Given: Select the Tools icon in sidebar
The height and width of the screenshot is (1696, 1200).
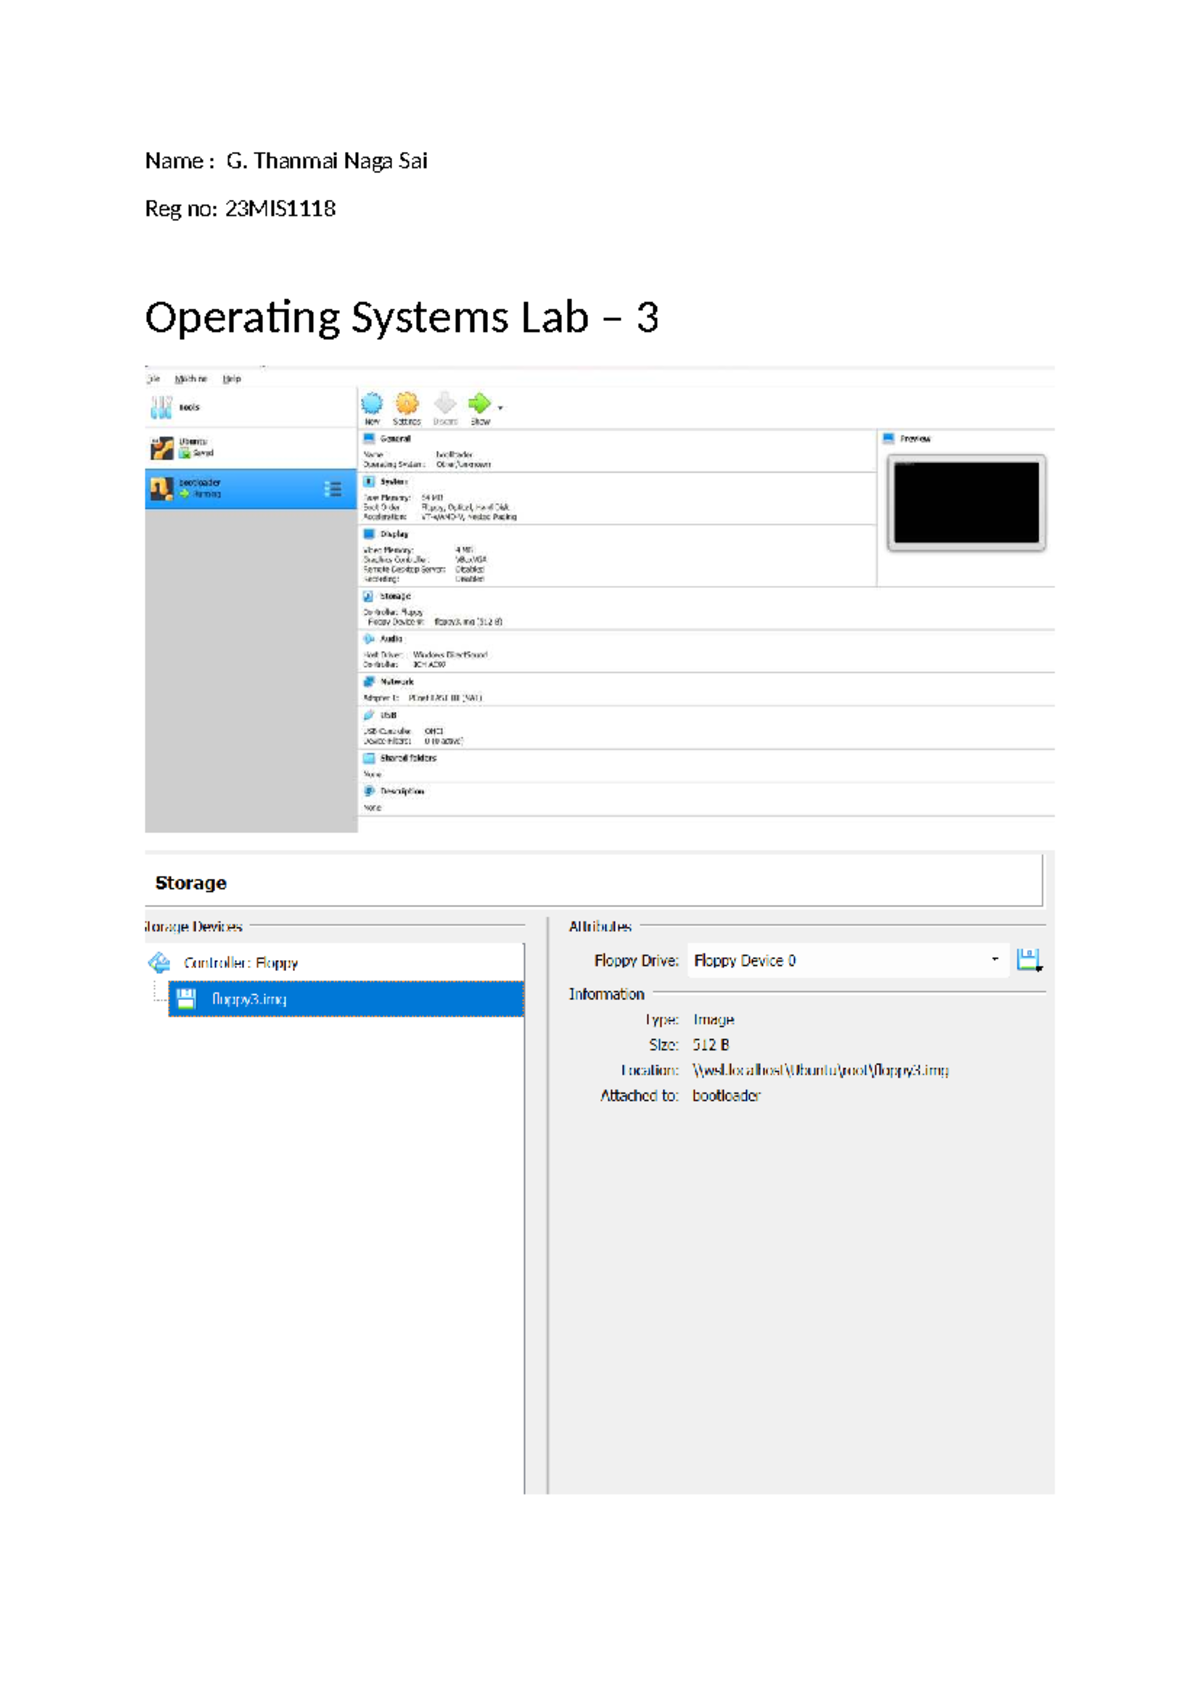Looking at the screenshot, I should coord(161,407).
